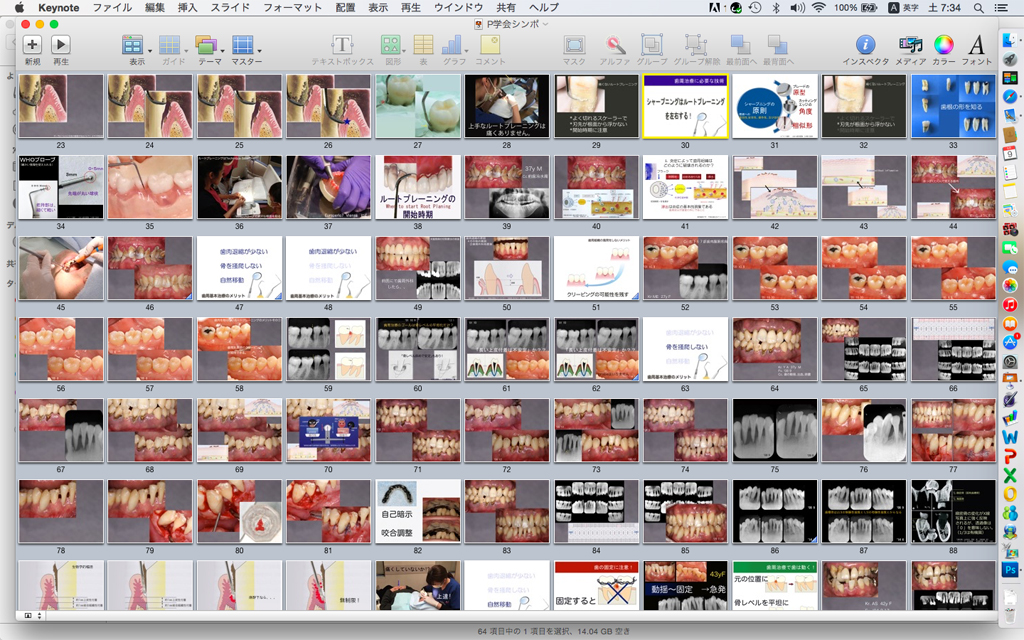Expand the 図形 shapes dropdown arrow

click(x=404, y=50)
